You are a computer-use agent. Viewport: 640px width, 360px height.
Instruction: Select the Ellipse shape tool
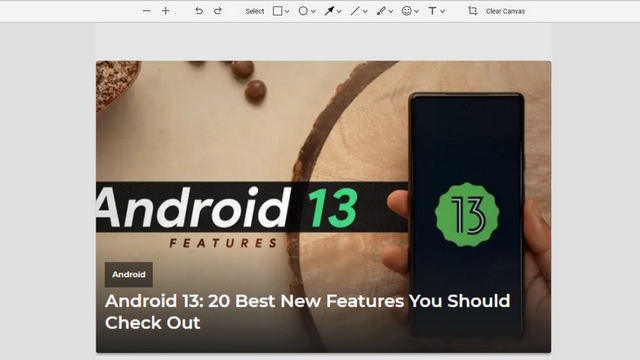point(303,11)
